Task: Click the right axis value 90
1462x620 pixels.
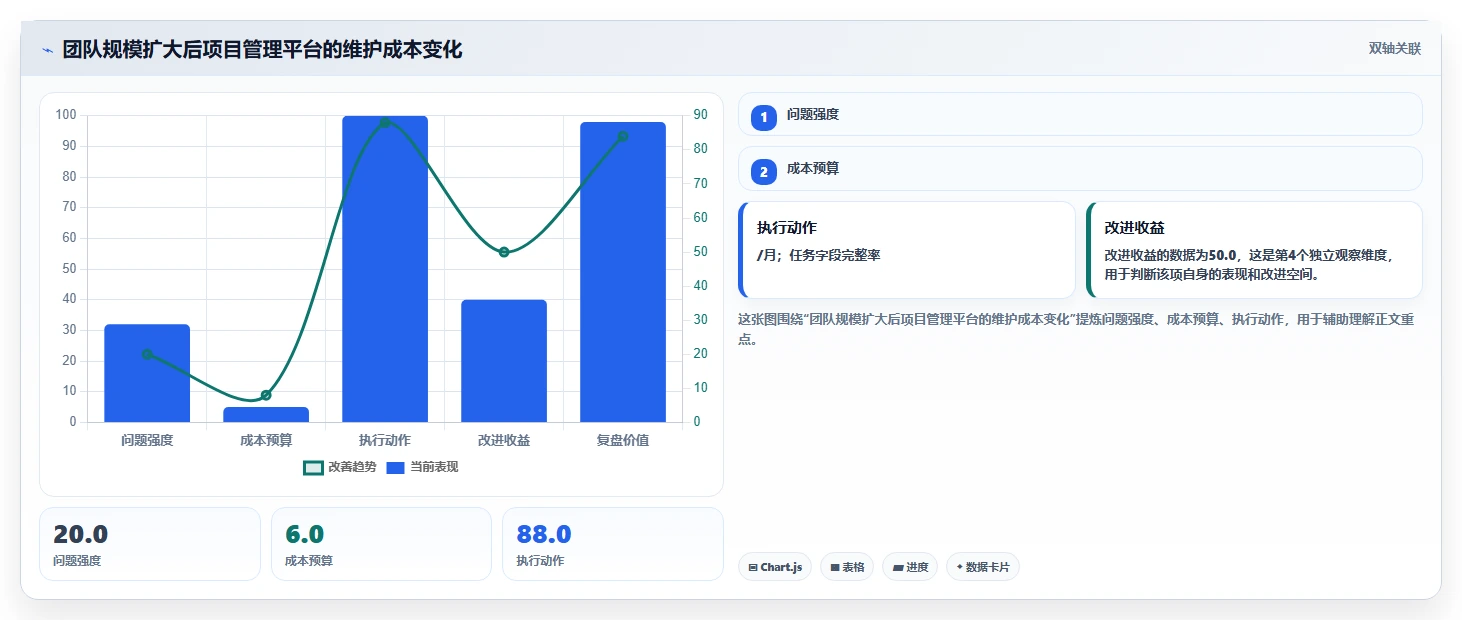Action: pyautogui.click(x=700, y=115)
